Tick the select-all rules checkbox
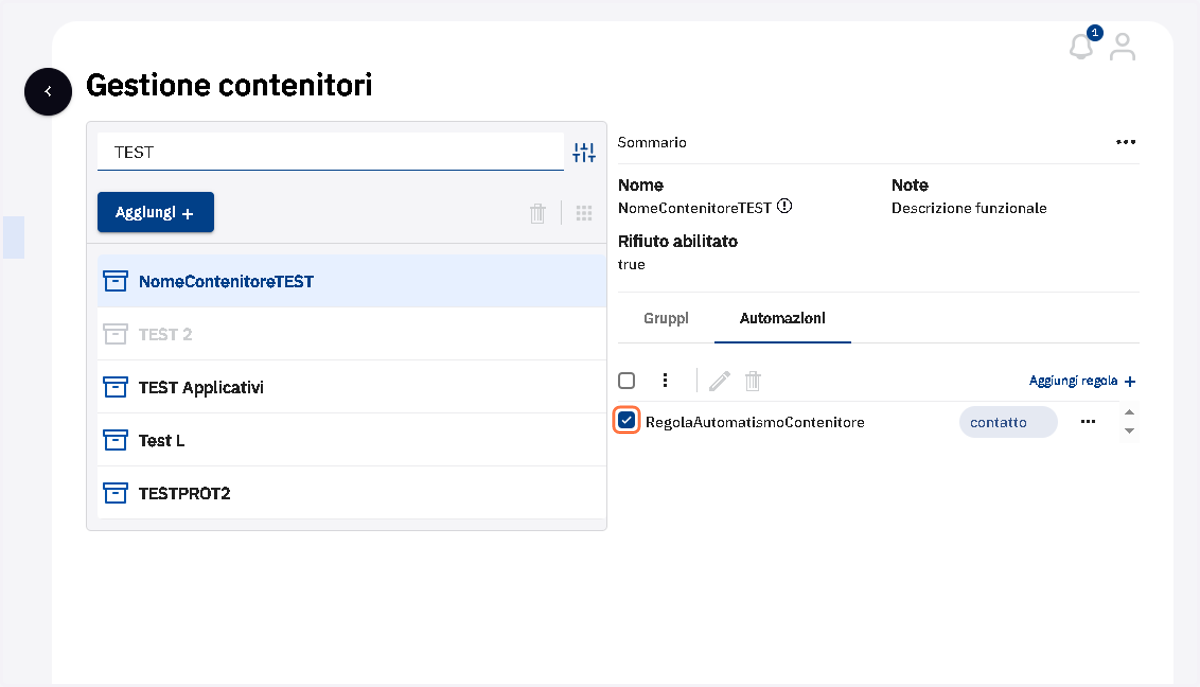Image resolution: width=1200 pixels, height=687 pixels. pos(626,380)
